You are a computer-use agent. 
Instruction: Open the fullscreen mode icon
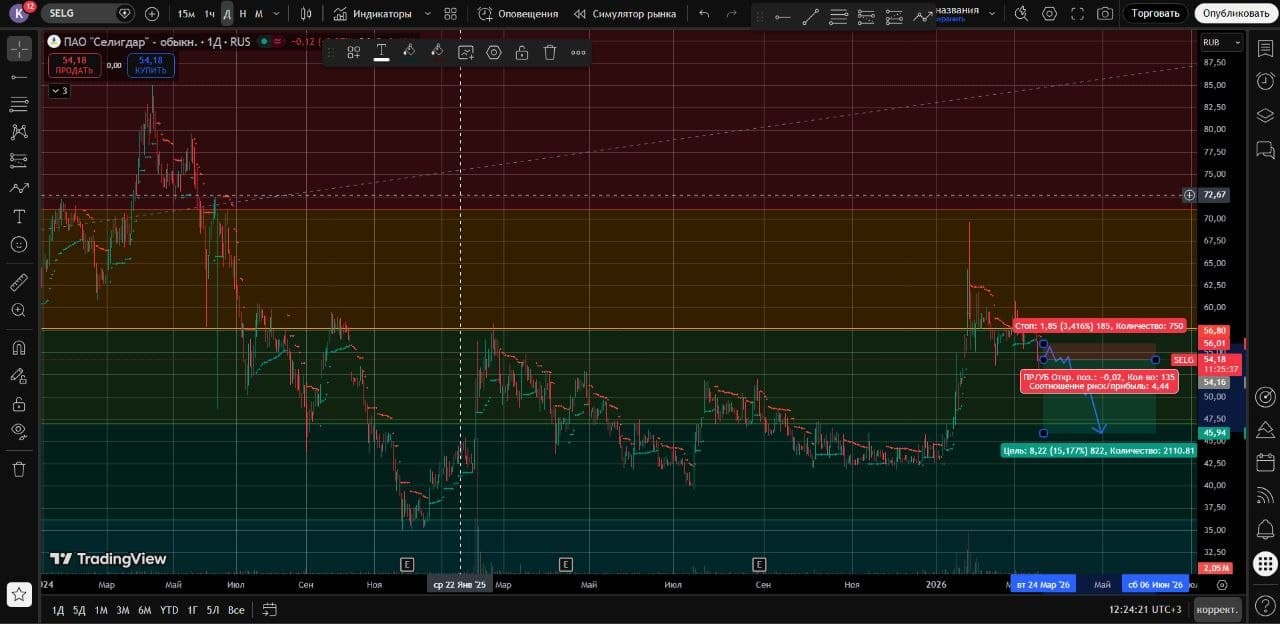tap(1077, 14)
